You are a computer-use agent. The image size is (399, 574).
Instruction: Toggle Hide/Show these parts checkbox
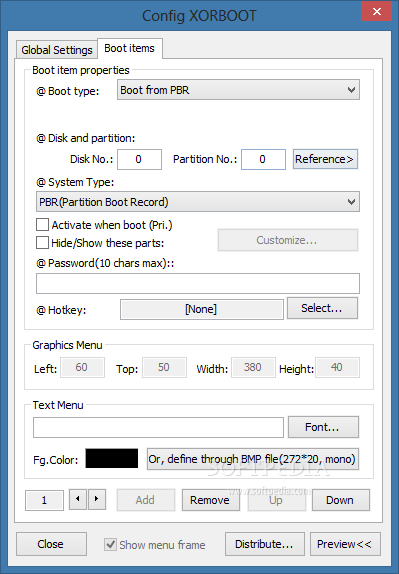tap(42, 243)
